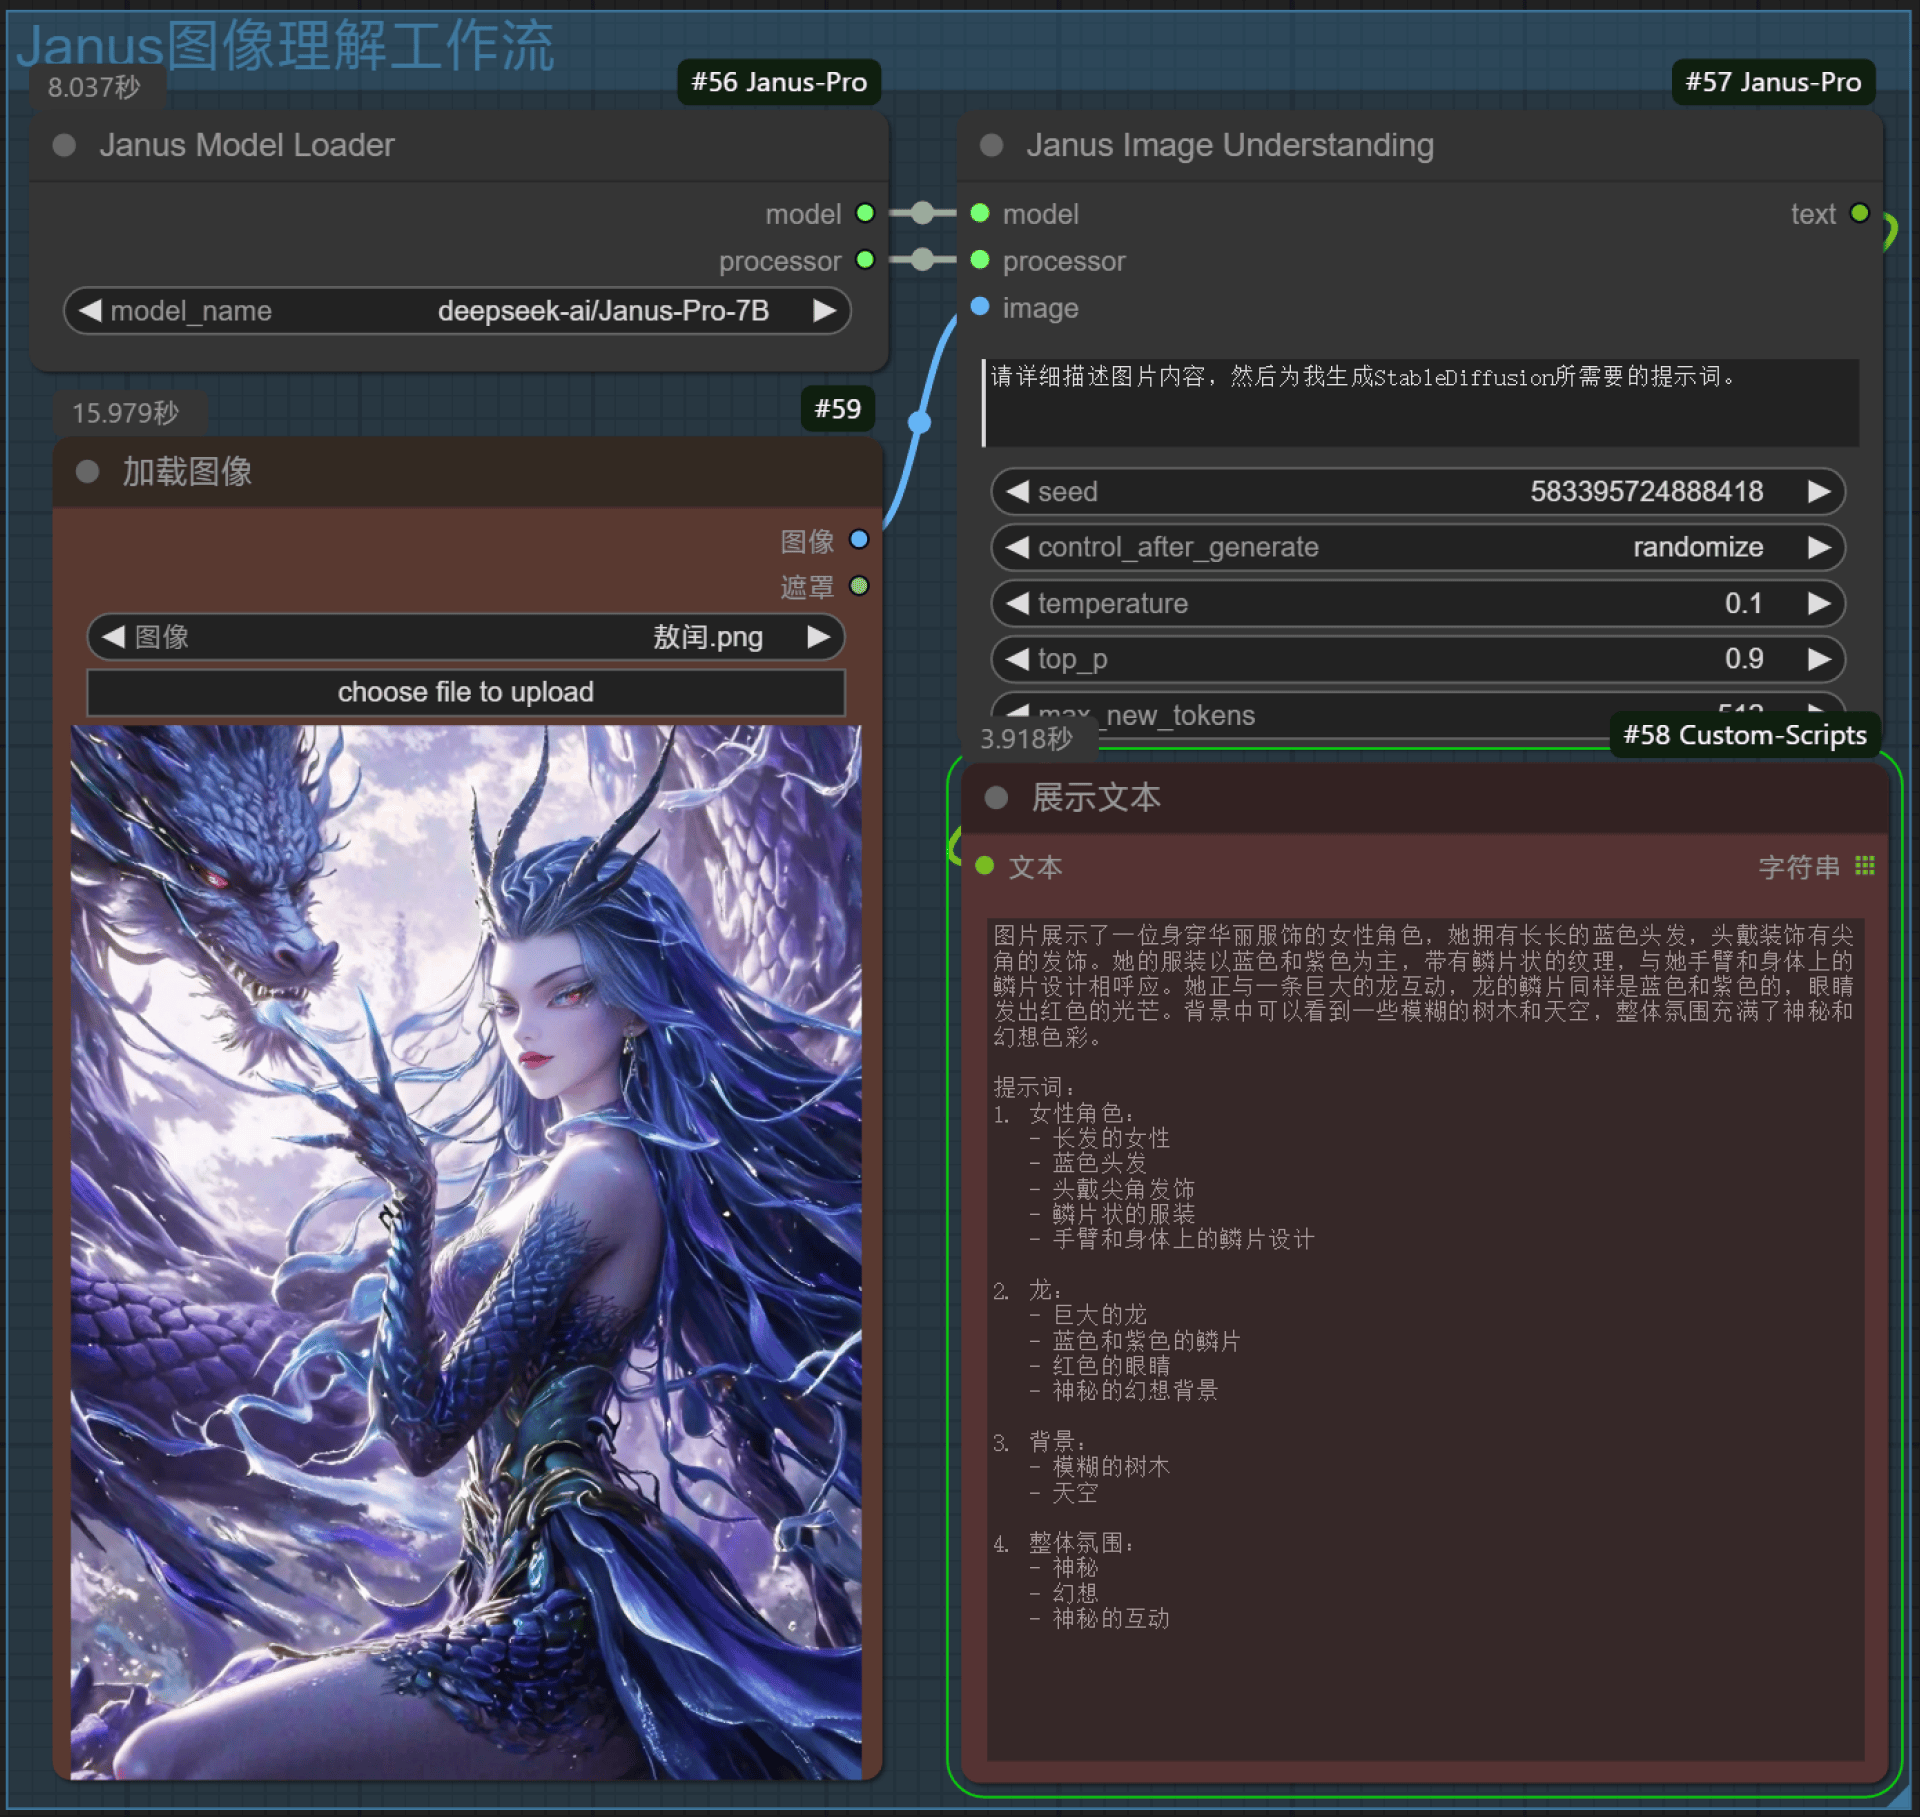Click processor output port on Janus Model Loader
Viewport: 1920px width, 1817px height.
click(x=865, y=260)
